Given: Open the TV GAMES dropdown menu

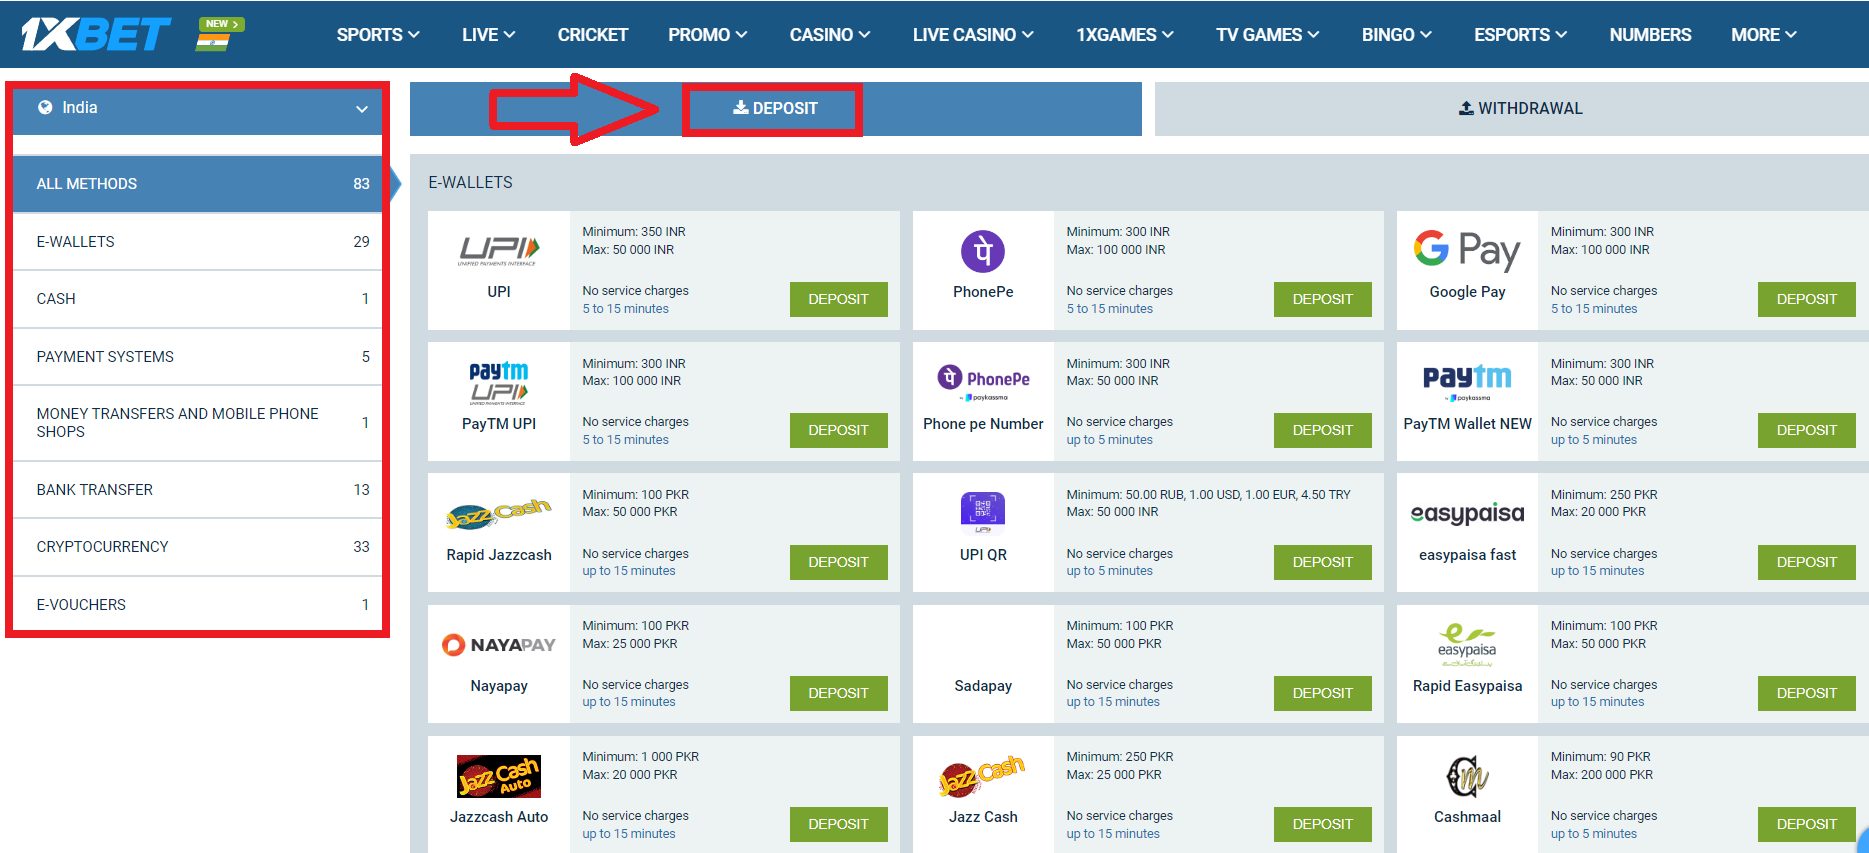Looking at the screenshot, I should 1267,34.
